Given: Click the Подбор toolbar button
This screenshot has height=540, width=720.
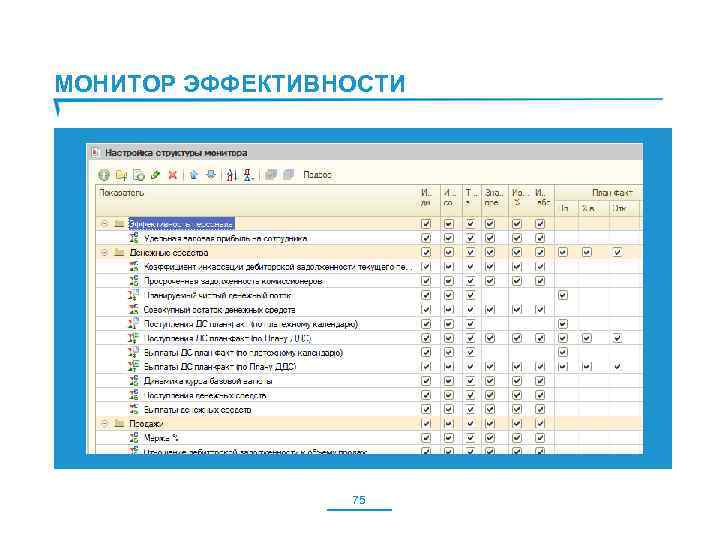Looking at the screenshot, I should pyautogui.click(x=317, y=175).
